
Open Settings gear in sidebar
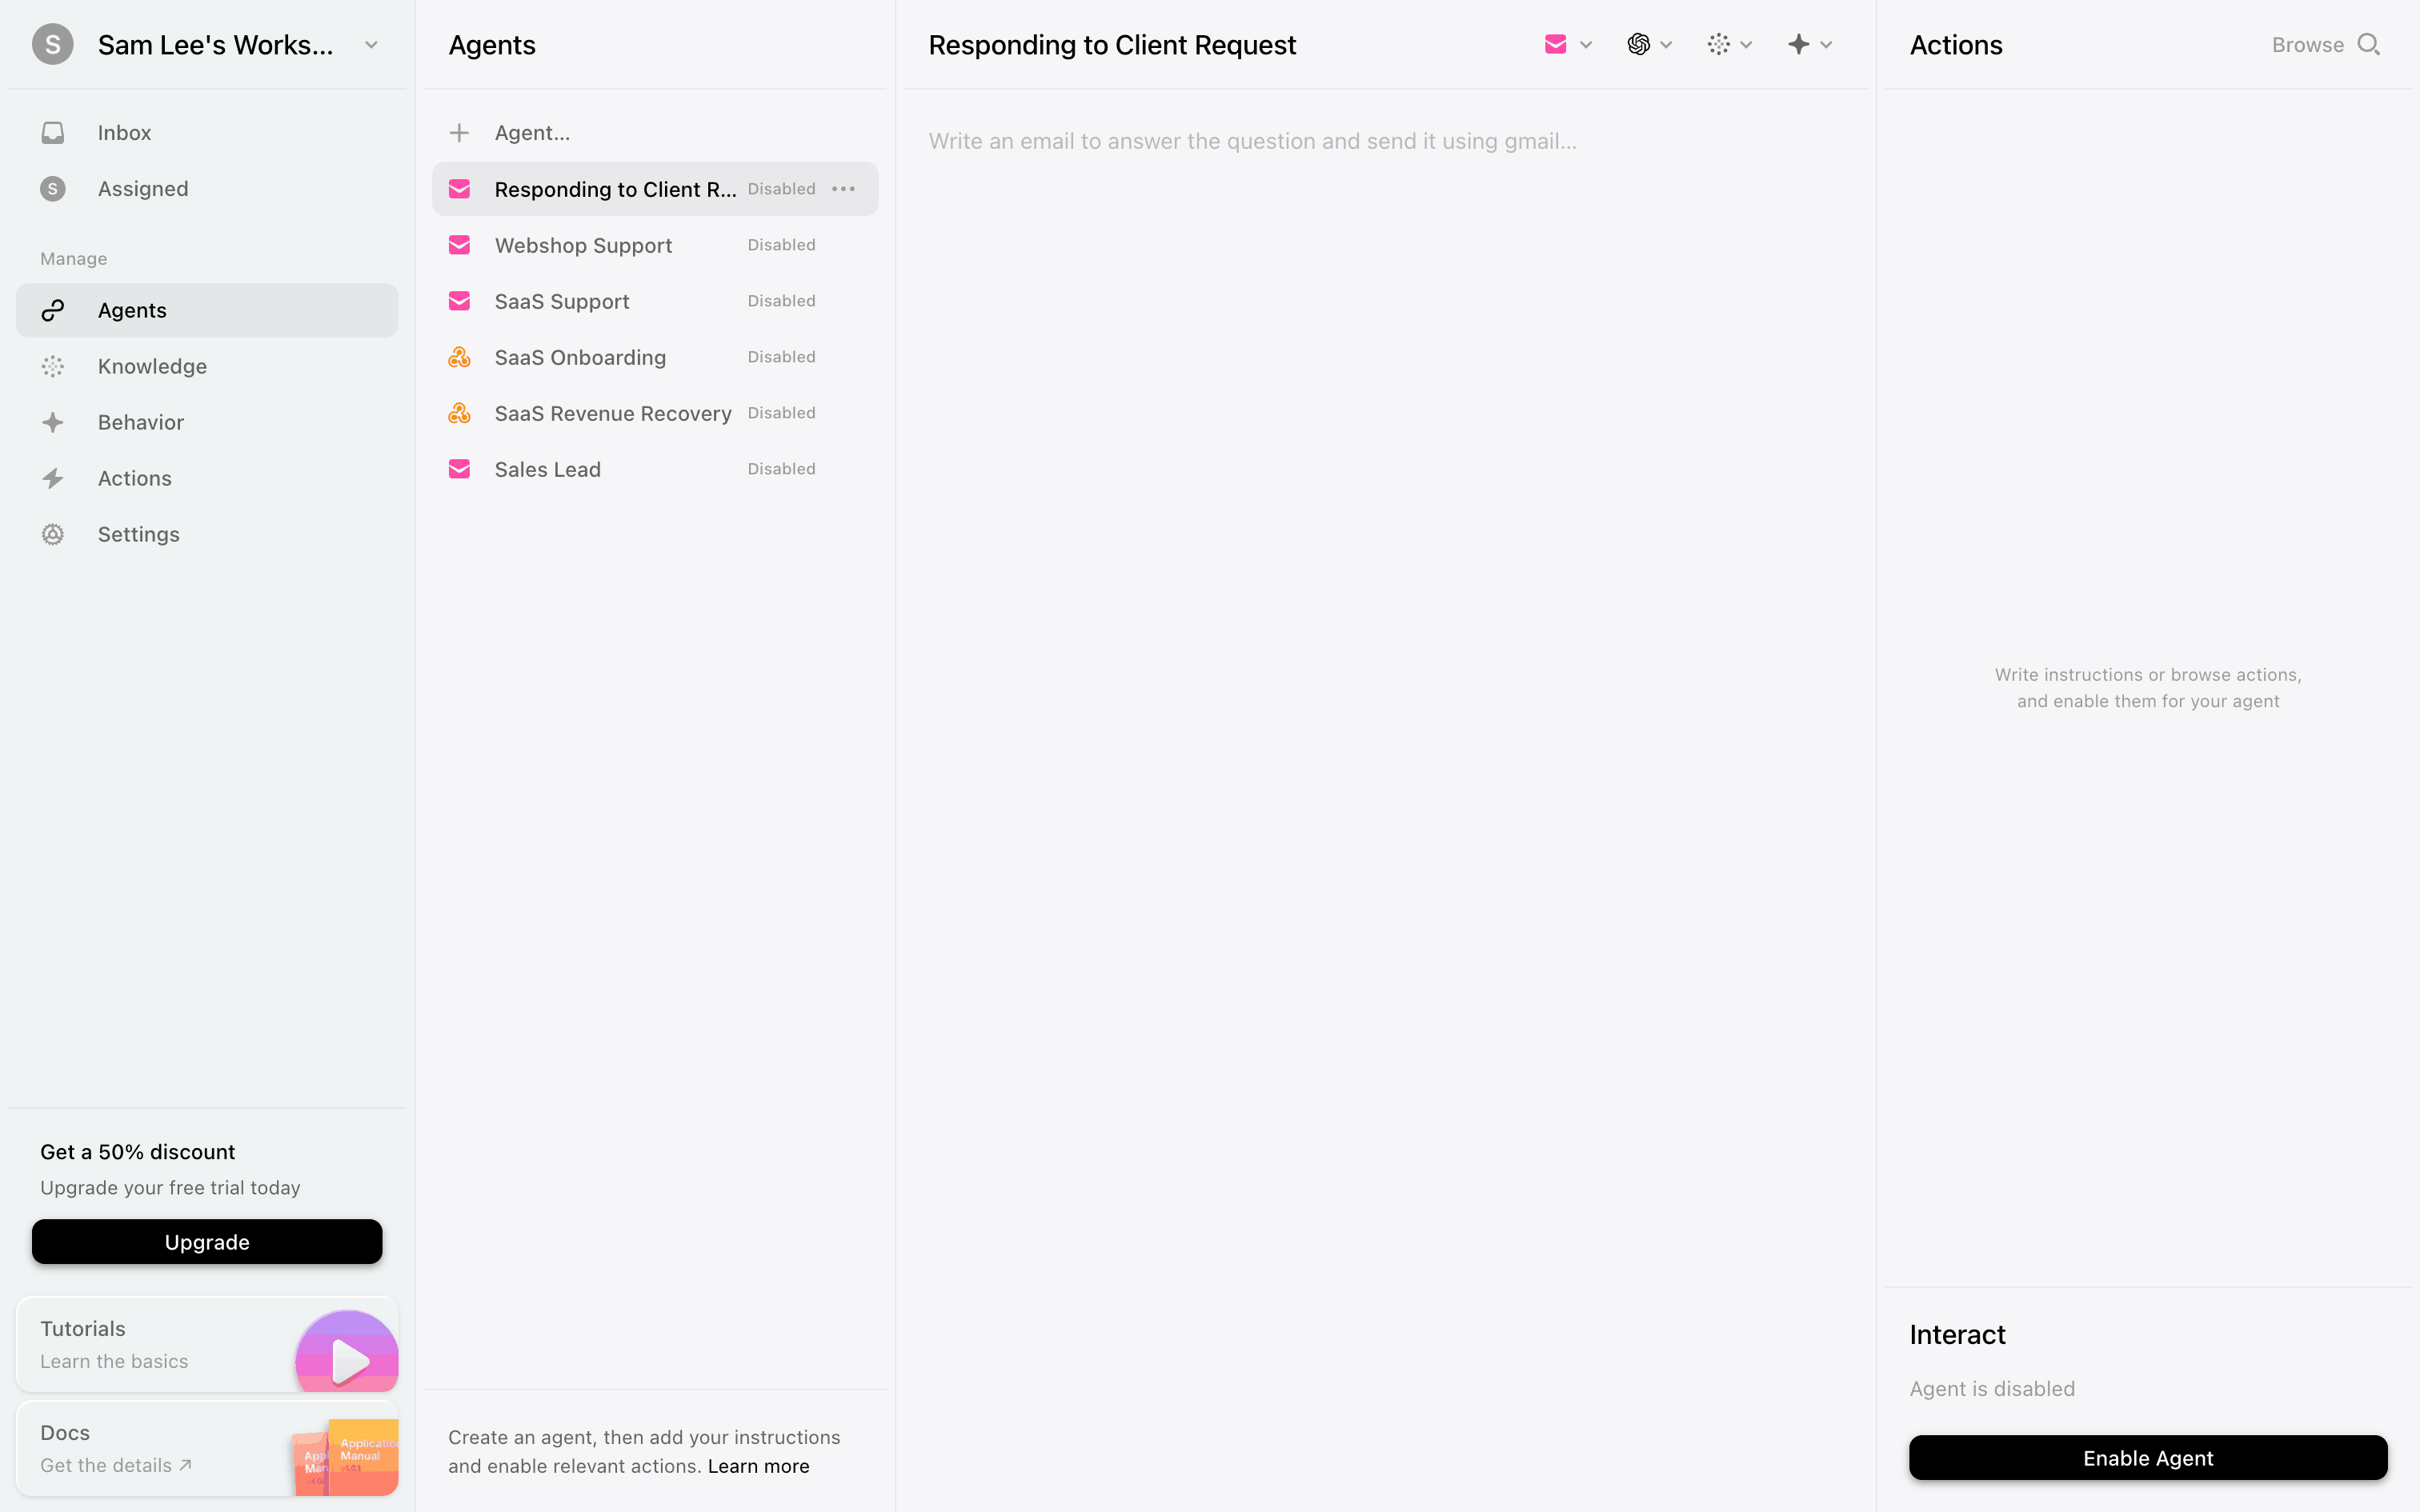tap(207, 534)
